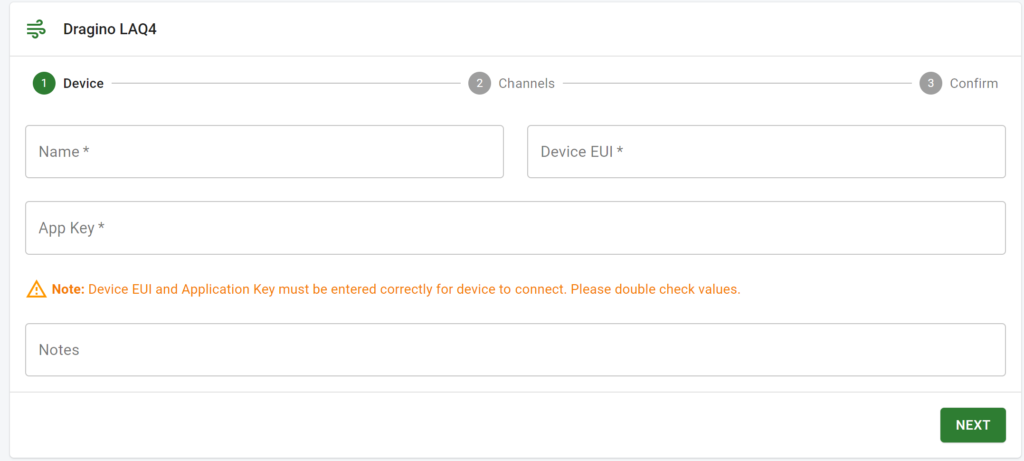Image resolution: width=1024 pixels, height=461 pixels.
Task: Click the Dragino LAQ4 title text
Action: [110, 29]
